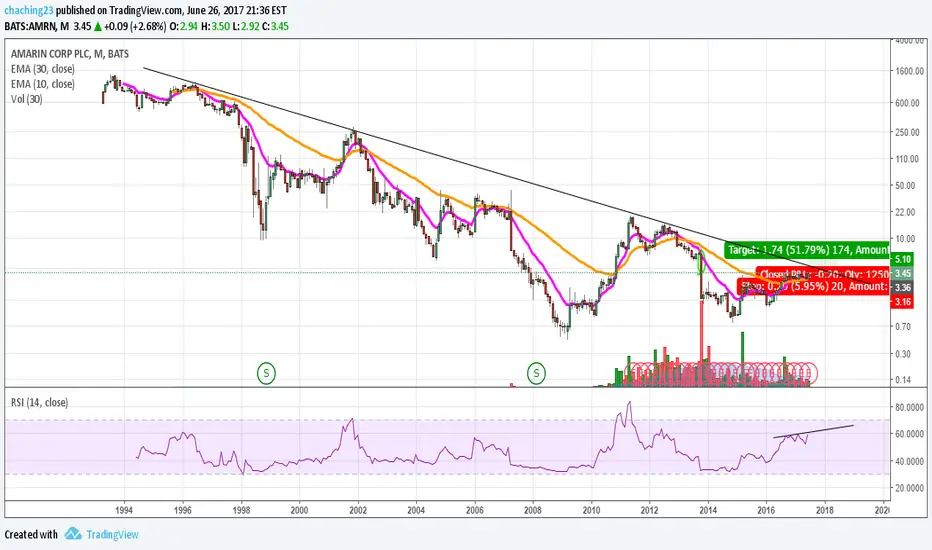Click the split marker S near 1999
932x550 pixels.
pos(266,373)
